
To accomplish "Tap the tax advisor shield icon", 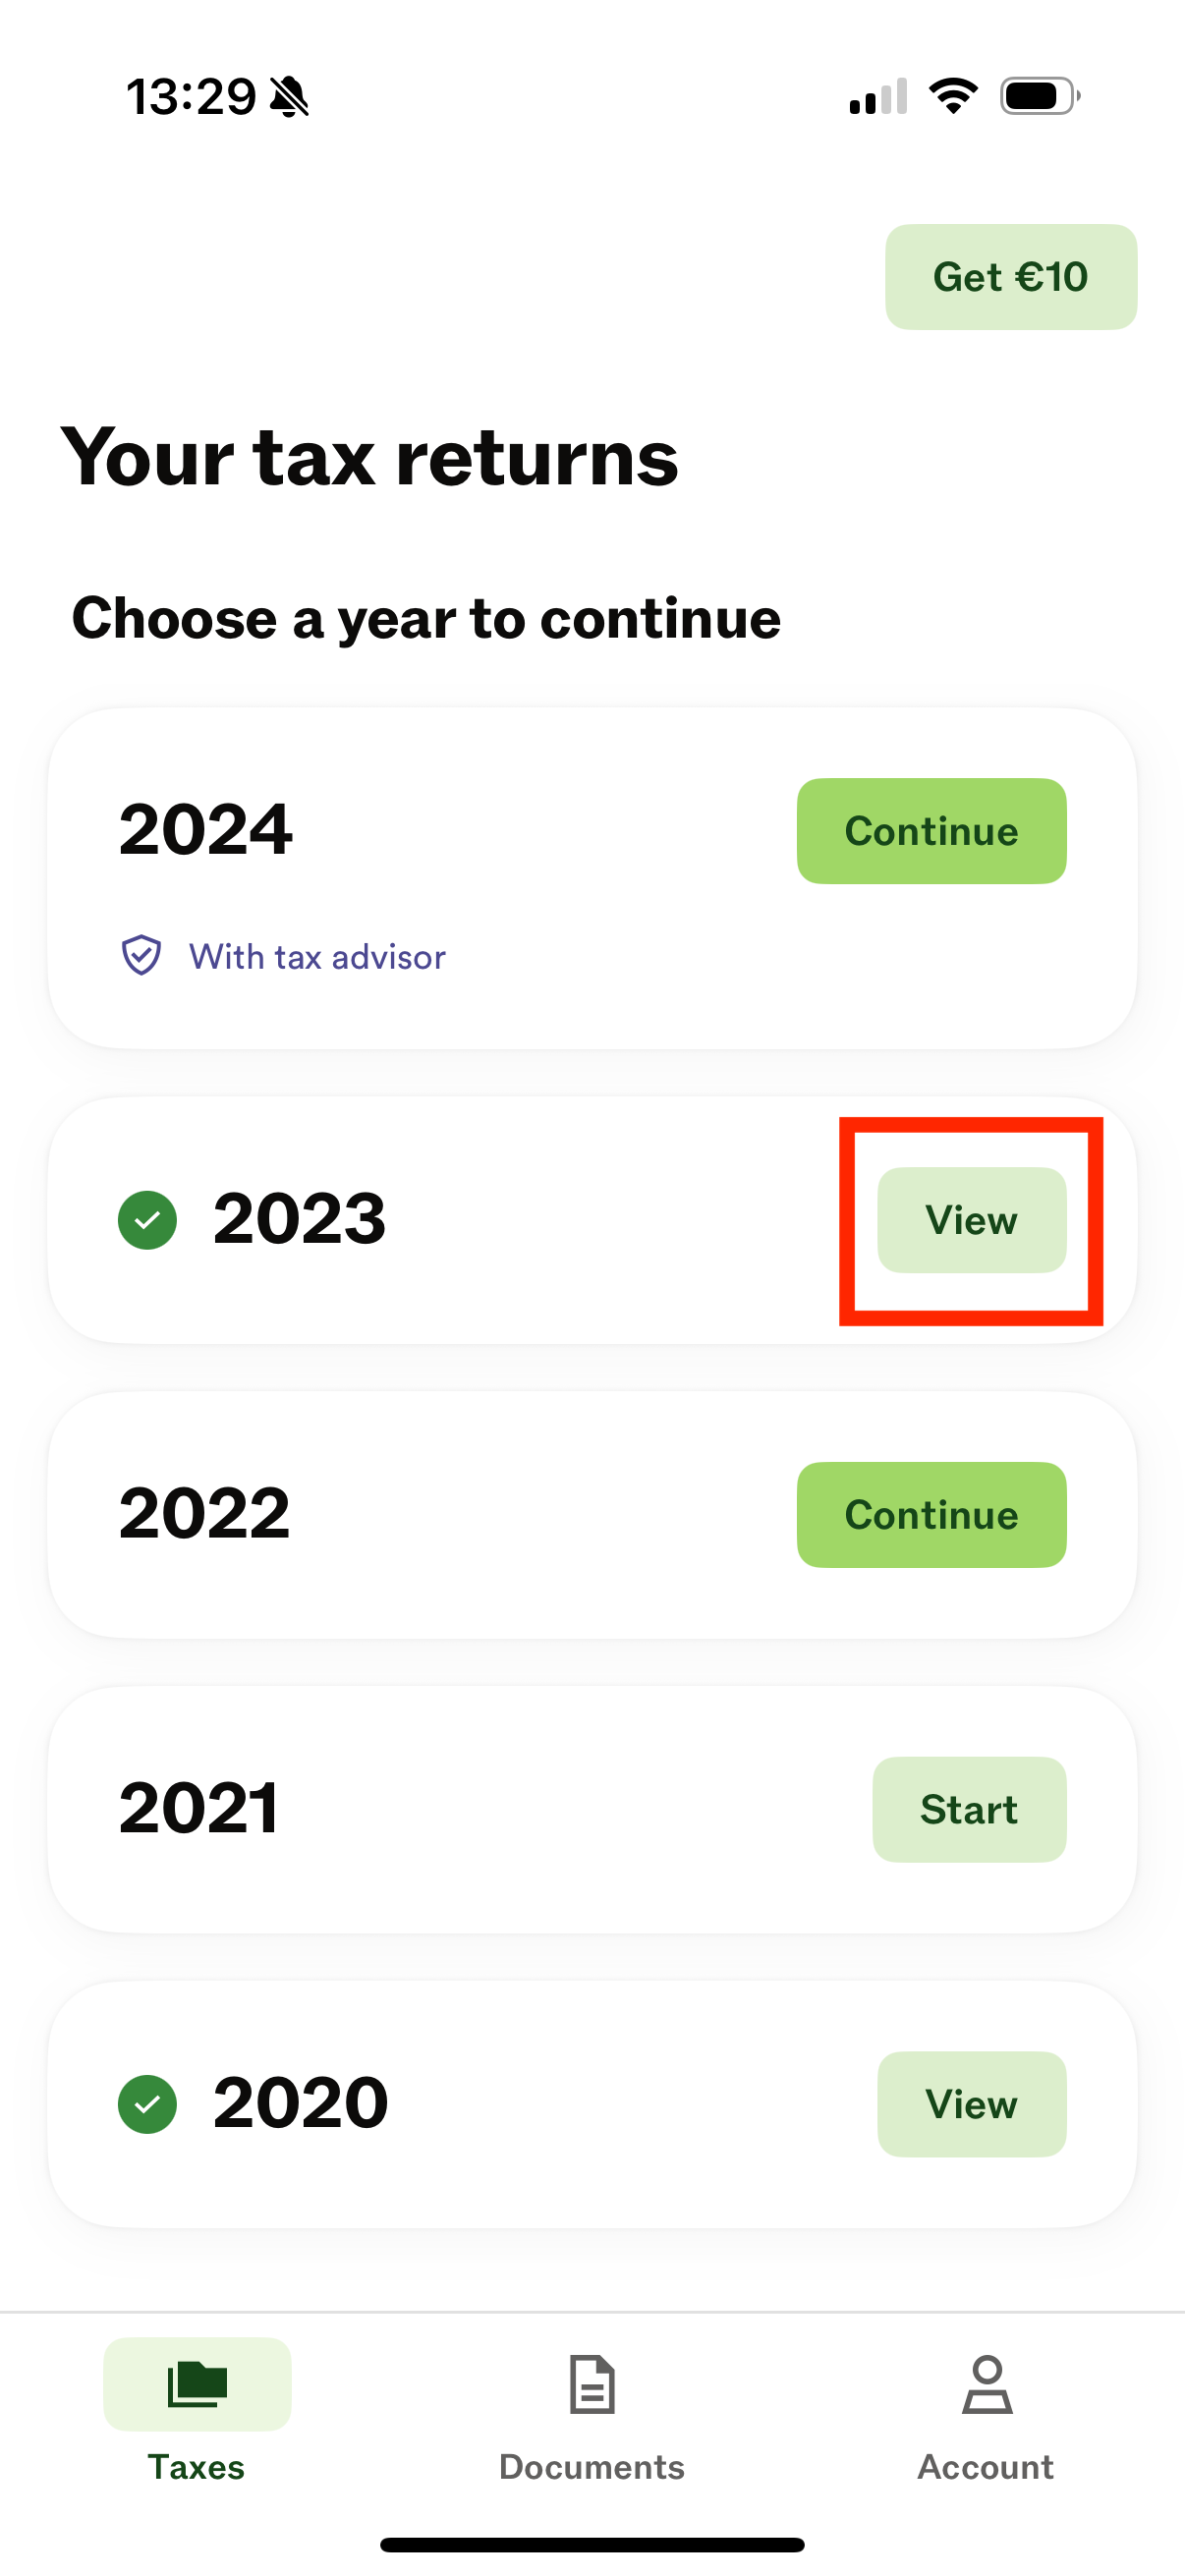I will (x=141, y=956).
